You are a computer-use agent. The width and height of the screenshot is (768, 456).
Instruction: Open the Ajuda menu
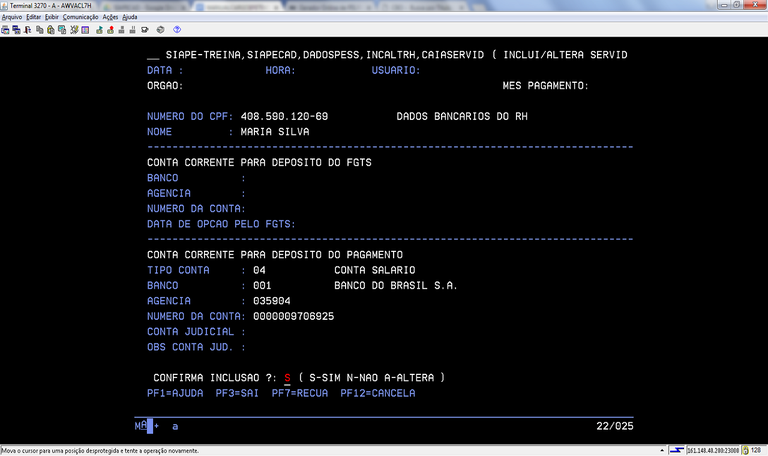(x=130, y=17)
